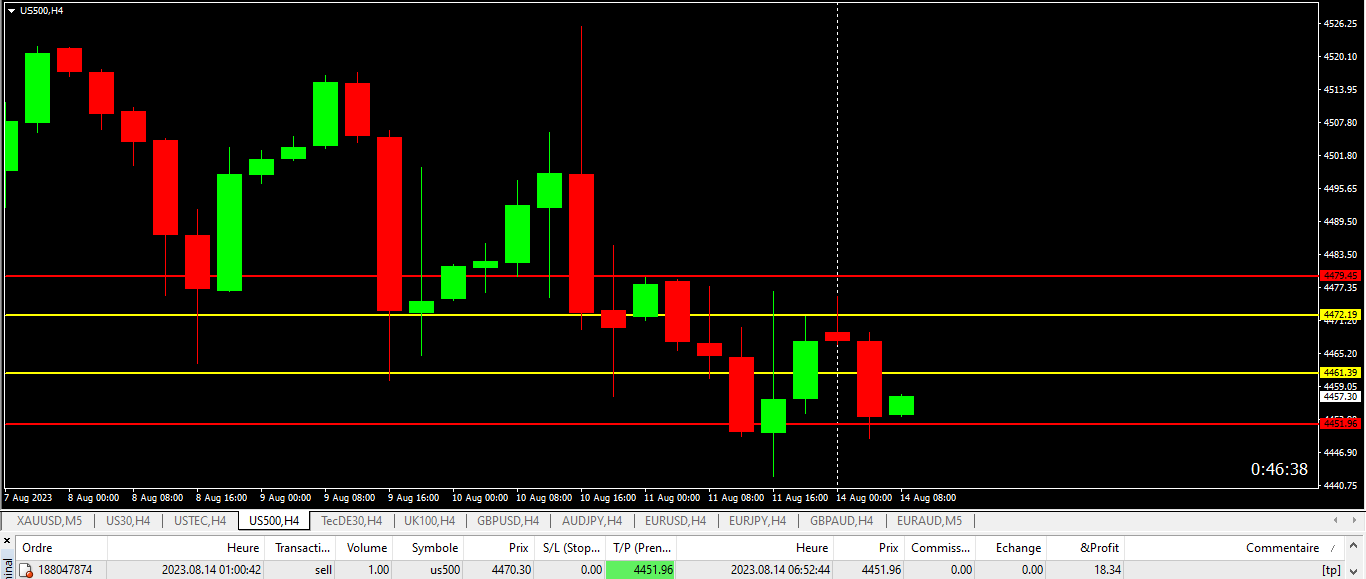Switch to the US30,H4 chart tab
Viewport: 1366px width, 579px height.
128,521
